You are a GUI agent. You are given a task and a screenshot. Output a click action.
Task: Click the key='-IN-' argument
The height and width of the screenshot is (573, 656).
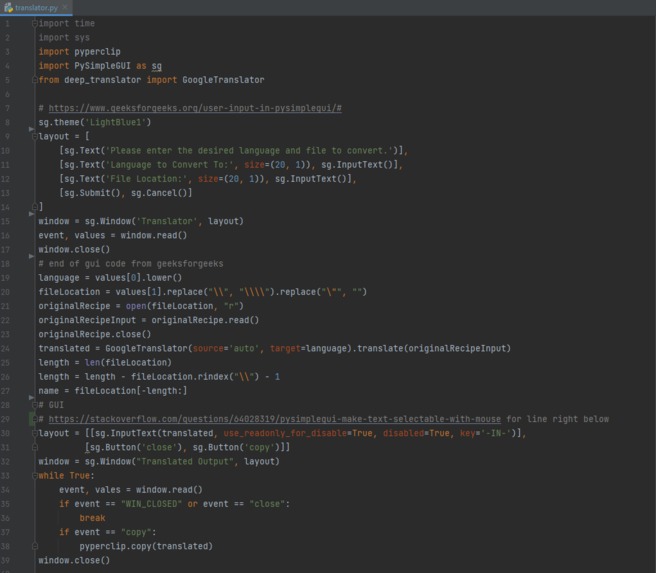[x=485, y=433]
